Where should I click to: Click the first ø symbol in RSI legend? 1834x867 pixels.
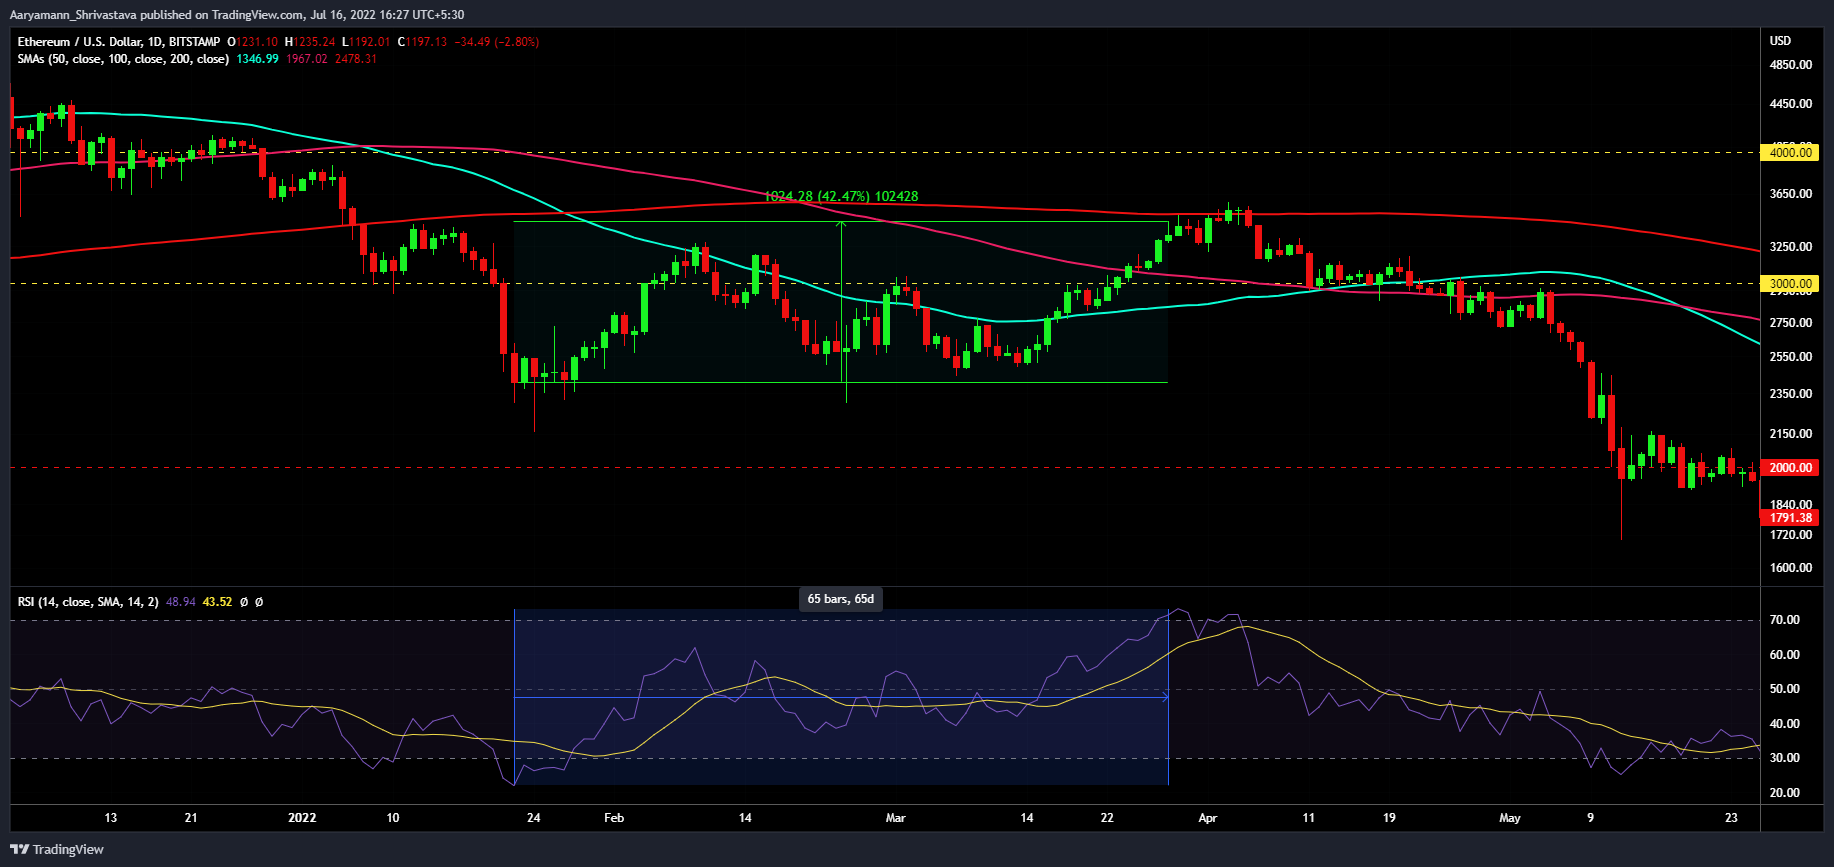[244, 602]
